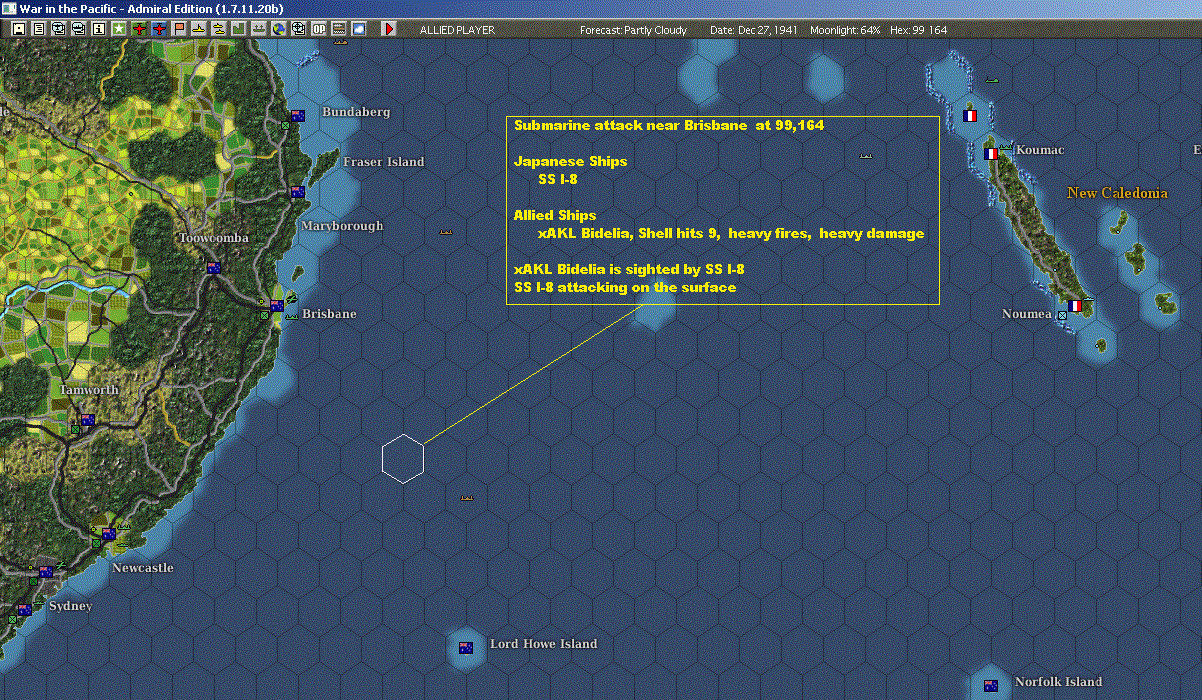Click ship icon inside the combat report box
The width and height of the screenshot is (1202, 700).
[867, 156]
